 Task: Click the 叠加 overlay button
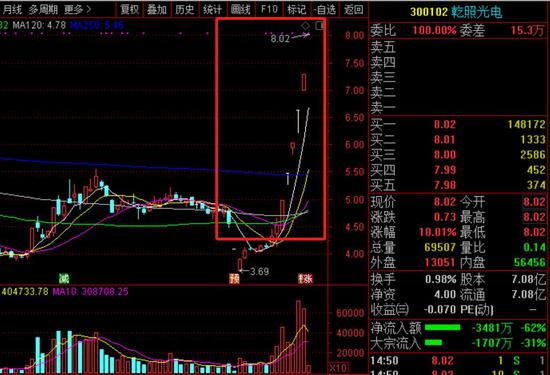[x=157, y=9]
